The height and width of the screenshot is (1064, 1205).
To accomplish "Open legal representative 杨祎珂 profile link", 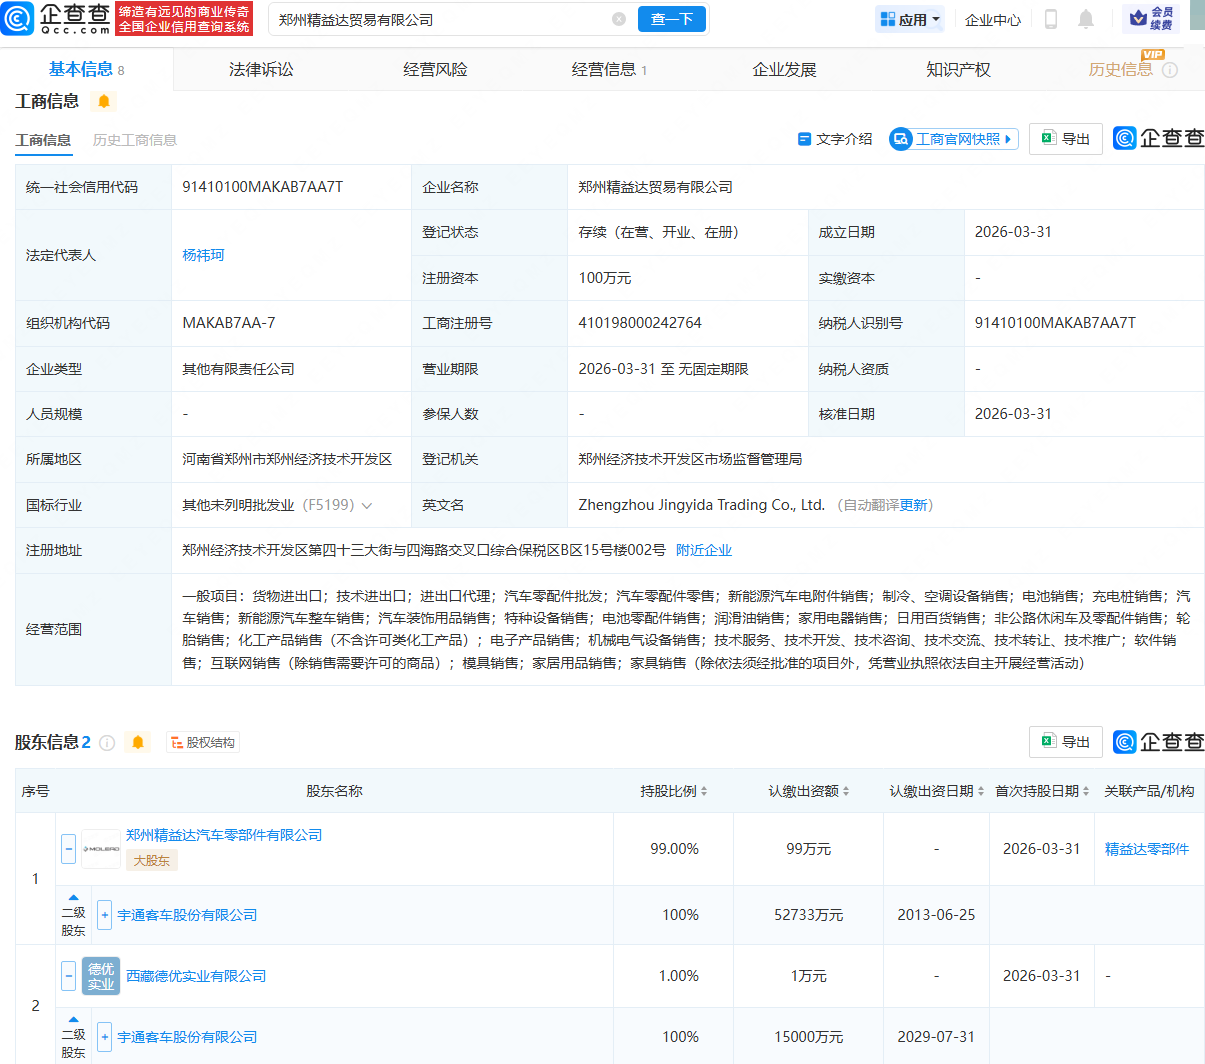I will click(x=203, y=255).
